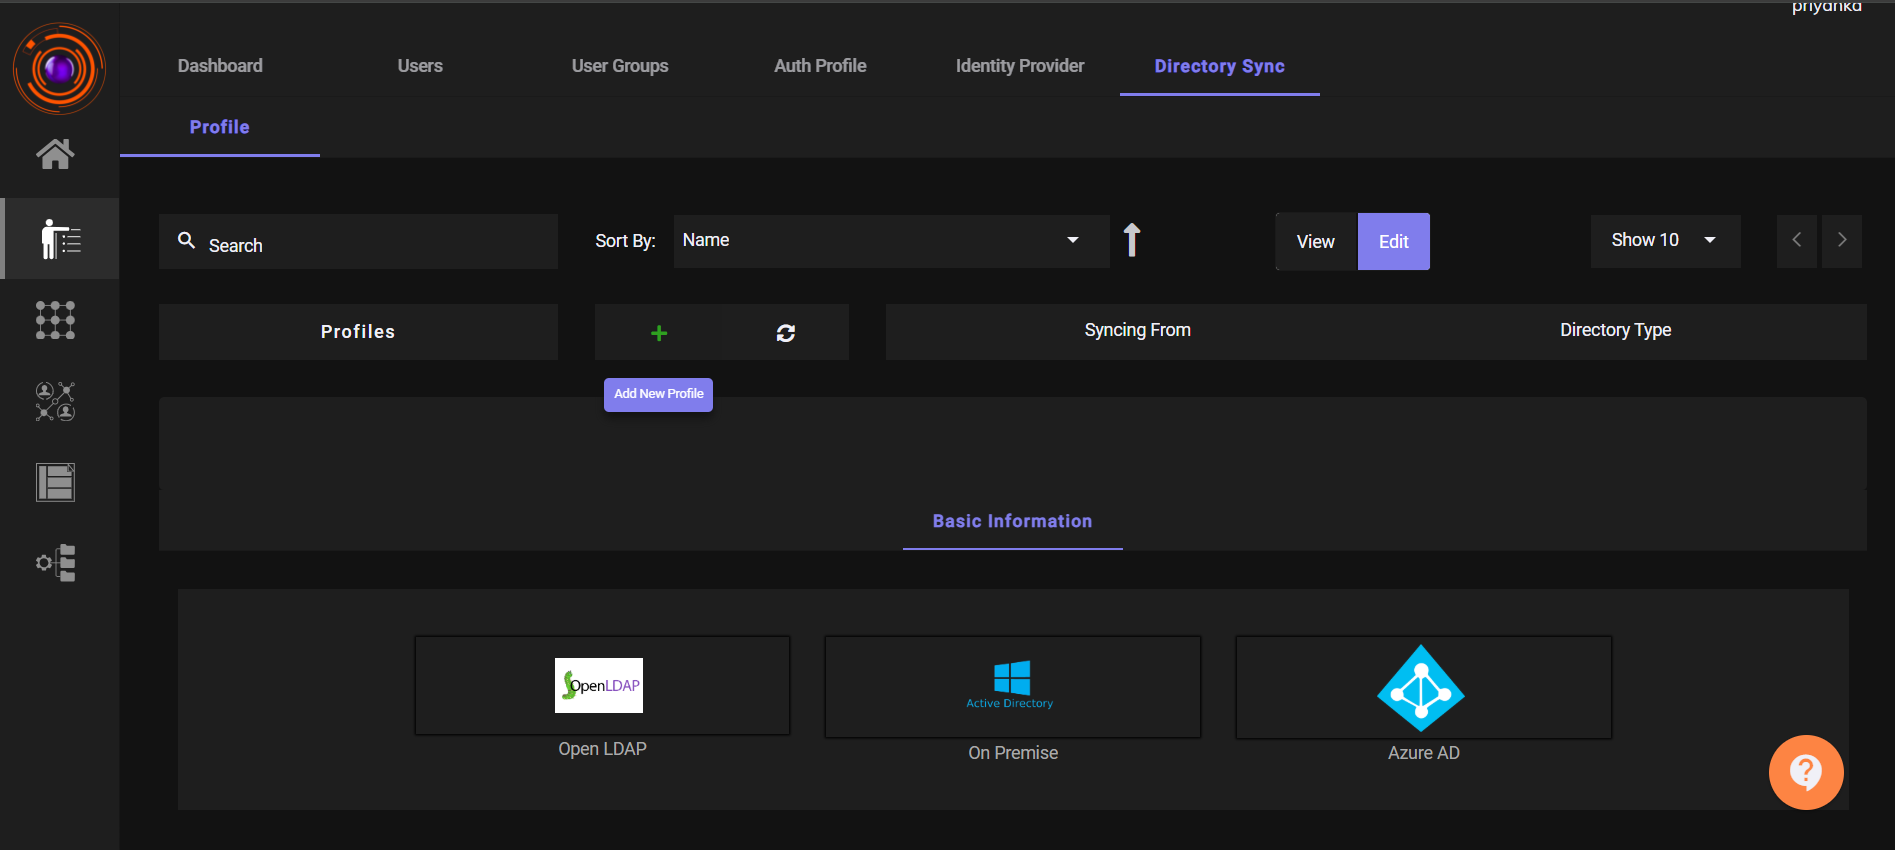
Task: Choose the Azure AD directory card
Action: tap(1423, 687)
